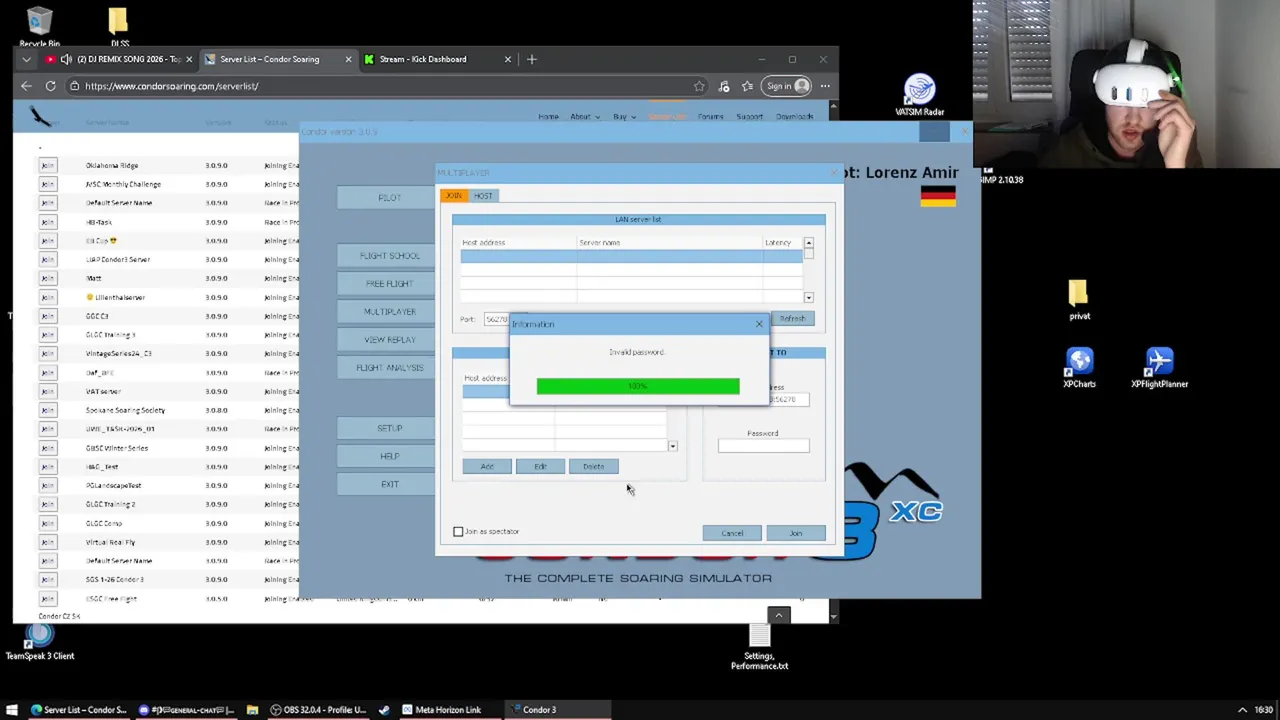This screenshot has width=1280, height=720.
Task: Close the DJ REMIX SONG tab
Action: (x=189, y=59)
